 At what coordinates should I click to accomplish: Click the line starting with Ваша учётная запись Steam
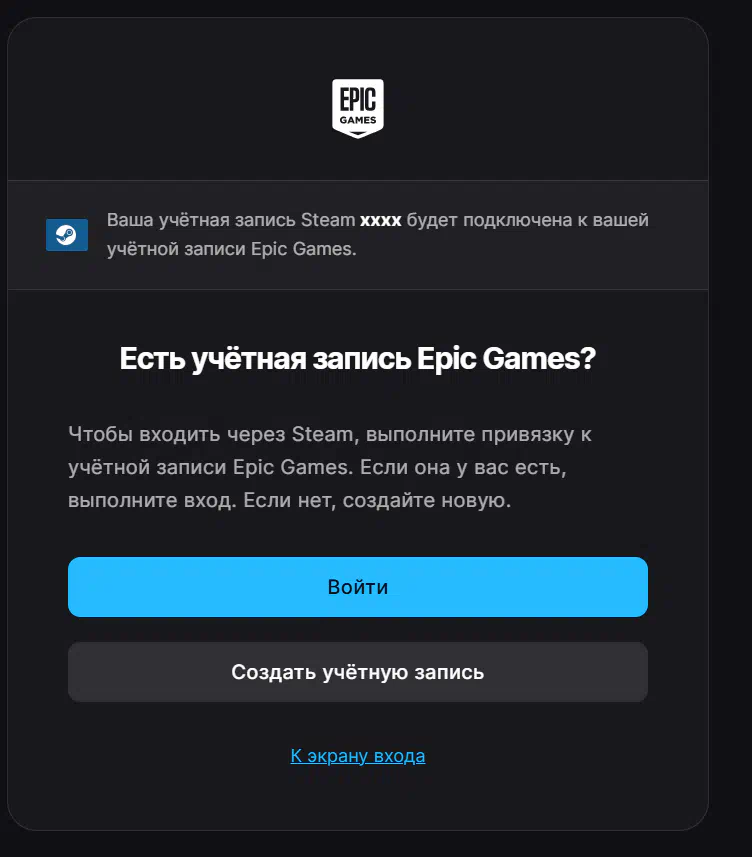coord(378,220)
